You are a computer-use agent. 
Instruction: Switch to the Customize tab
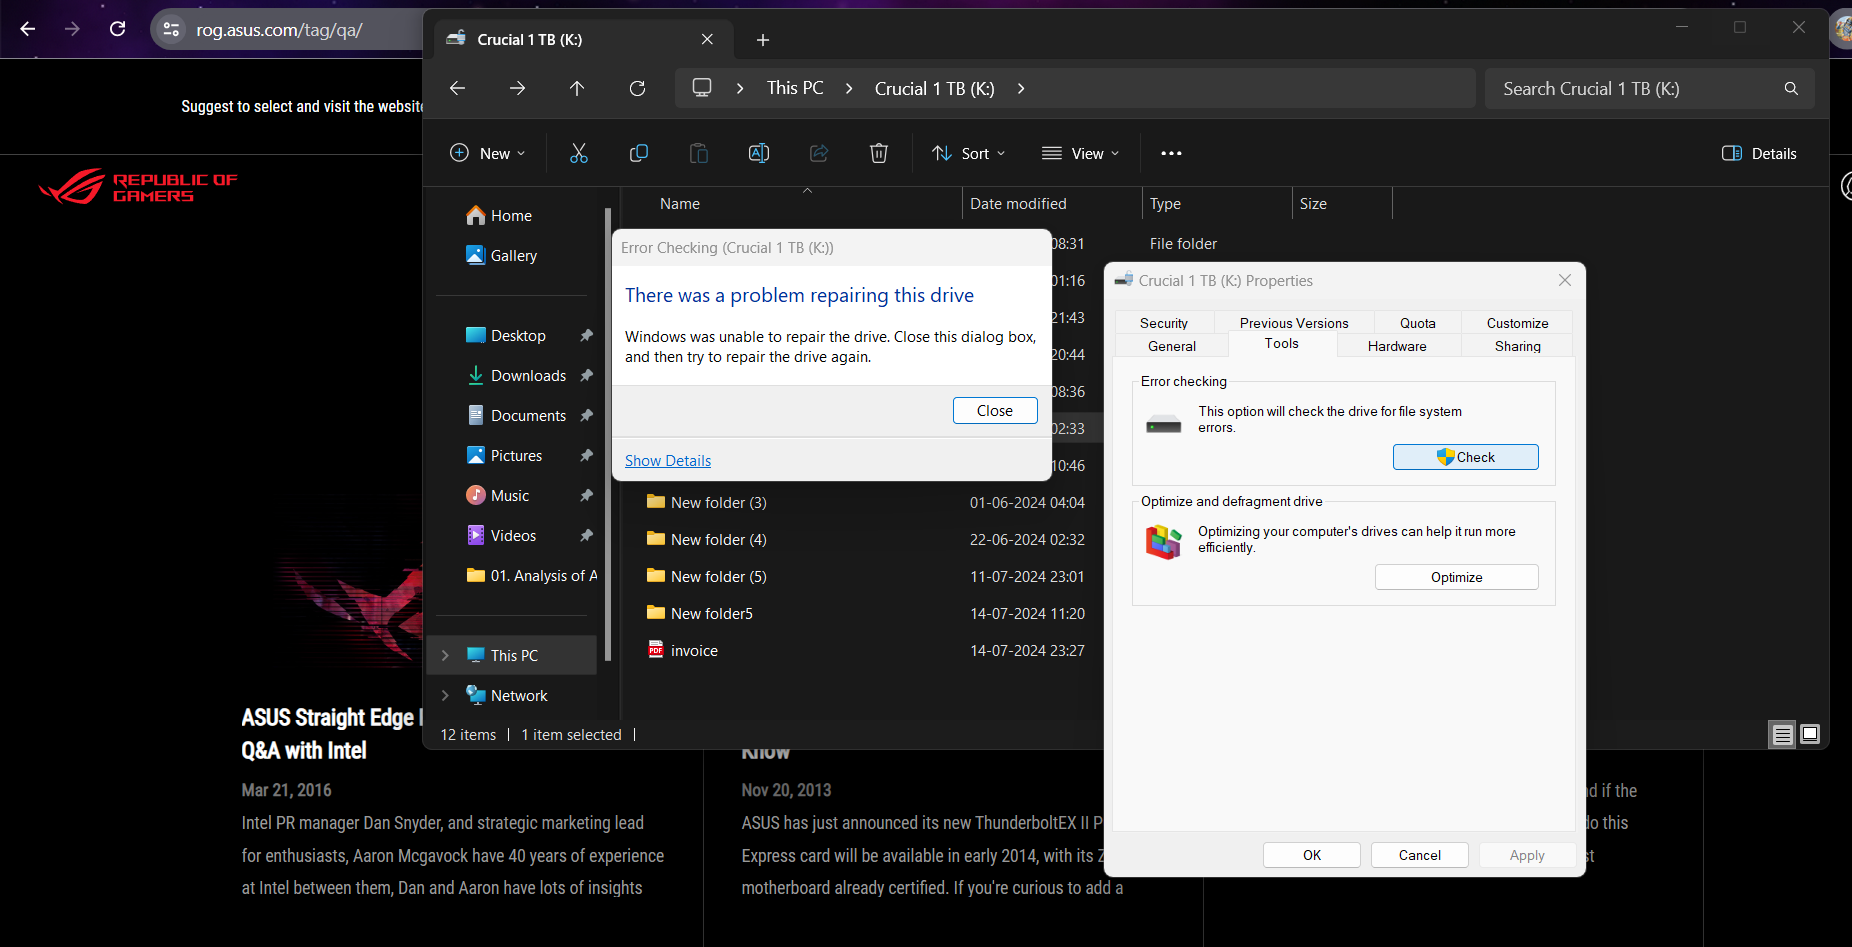coord(1517,323)
